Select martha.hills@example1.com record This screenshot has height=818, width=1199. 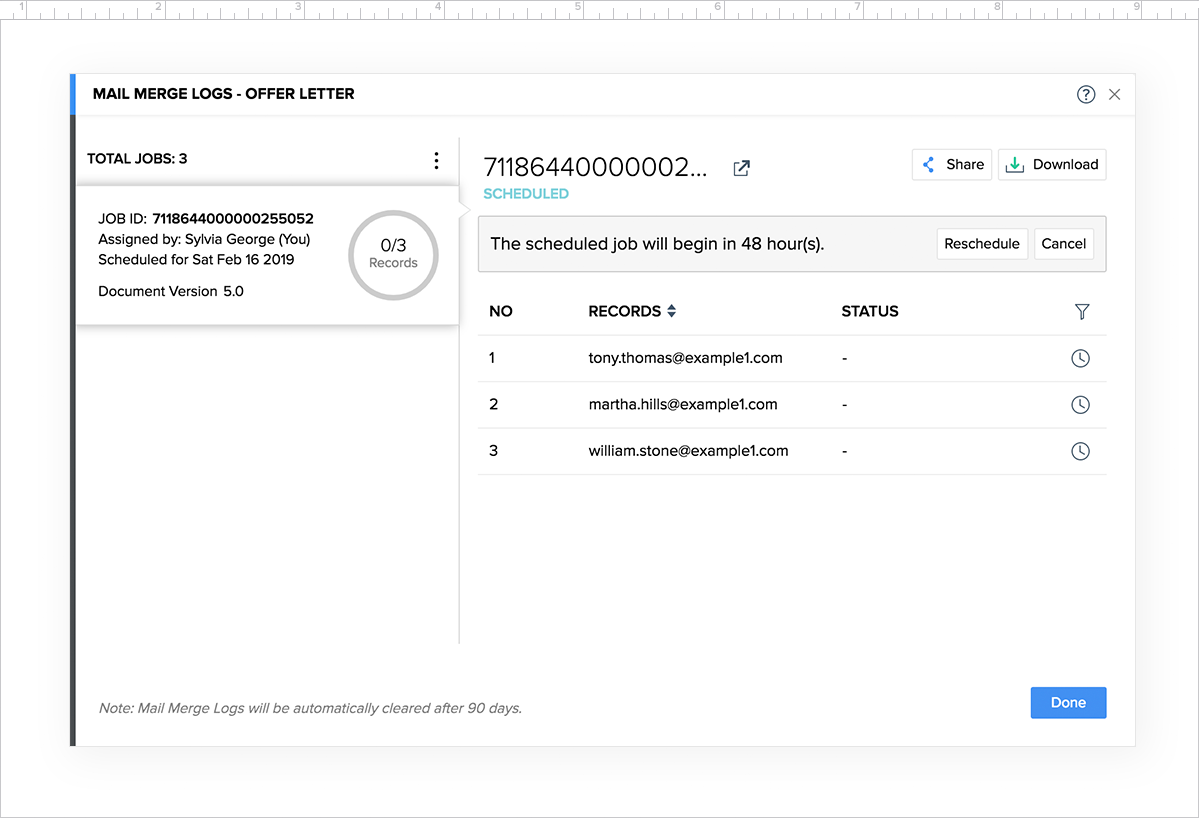[683, 404]
